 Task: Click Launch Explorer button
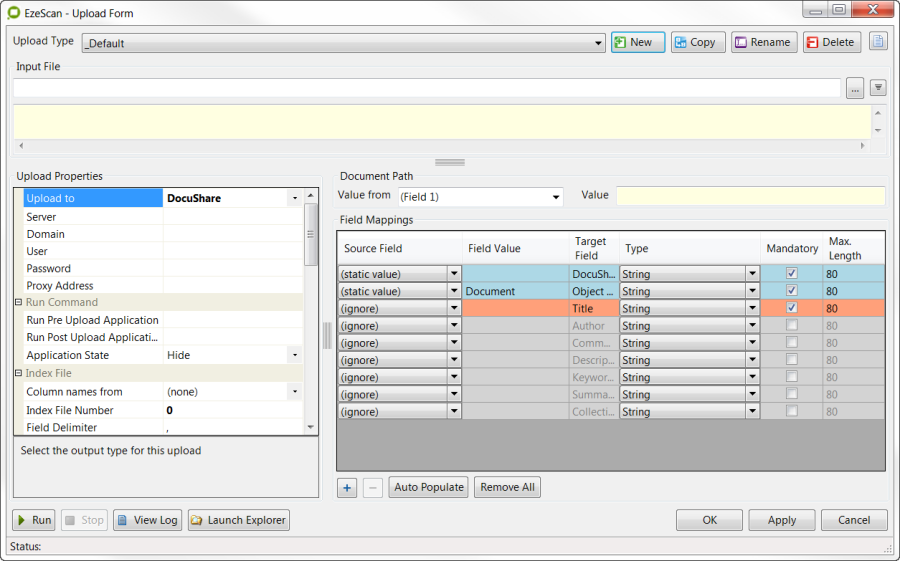[239, 520]
